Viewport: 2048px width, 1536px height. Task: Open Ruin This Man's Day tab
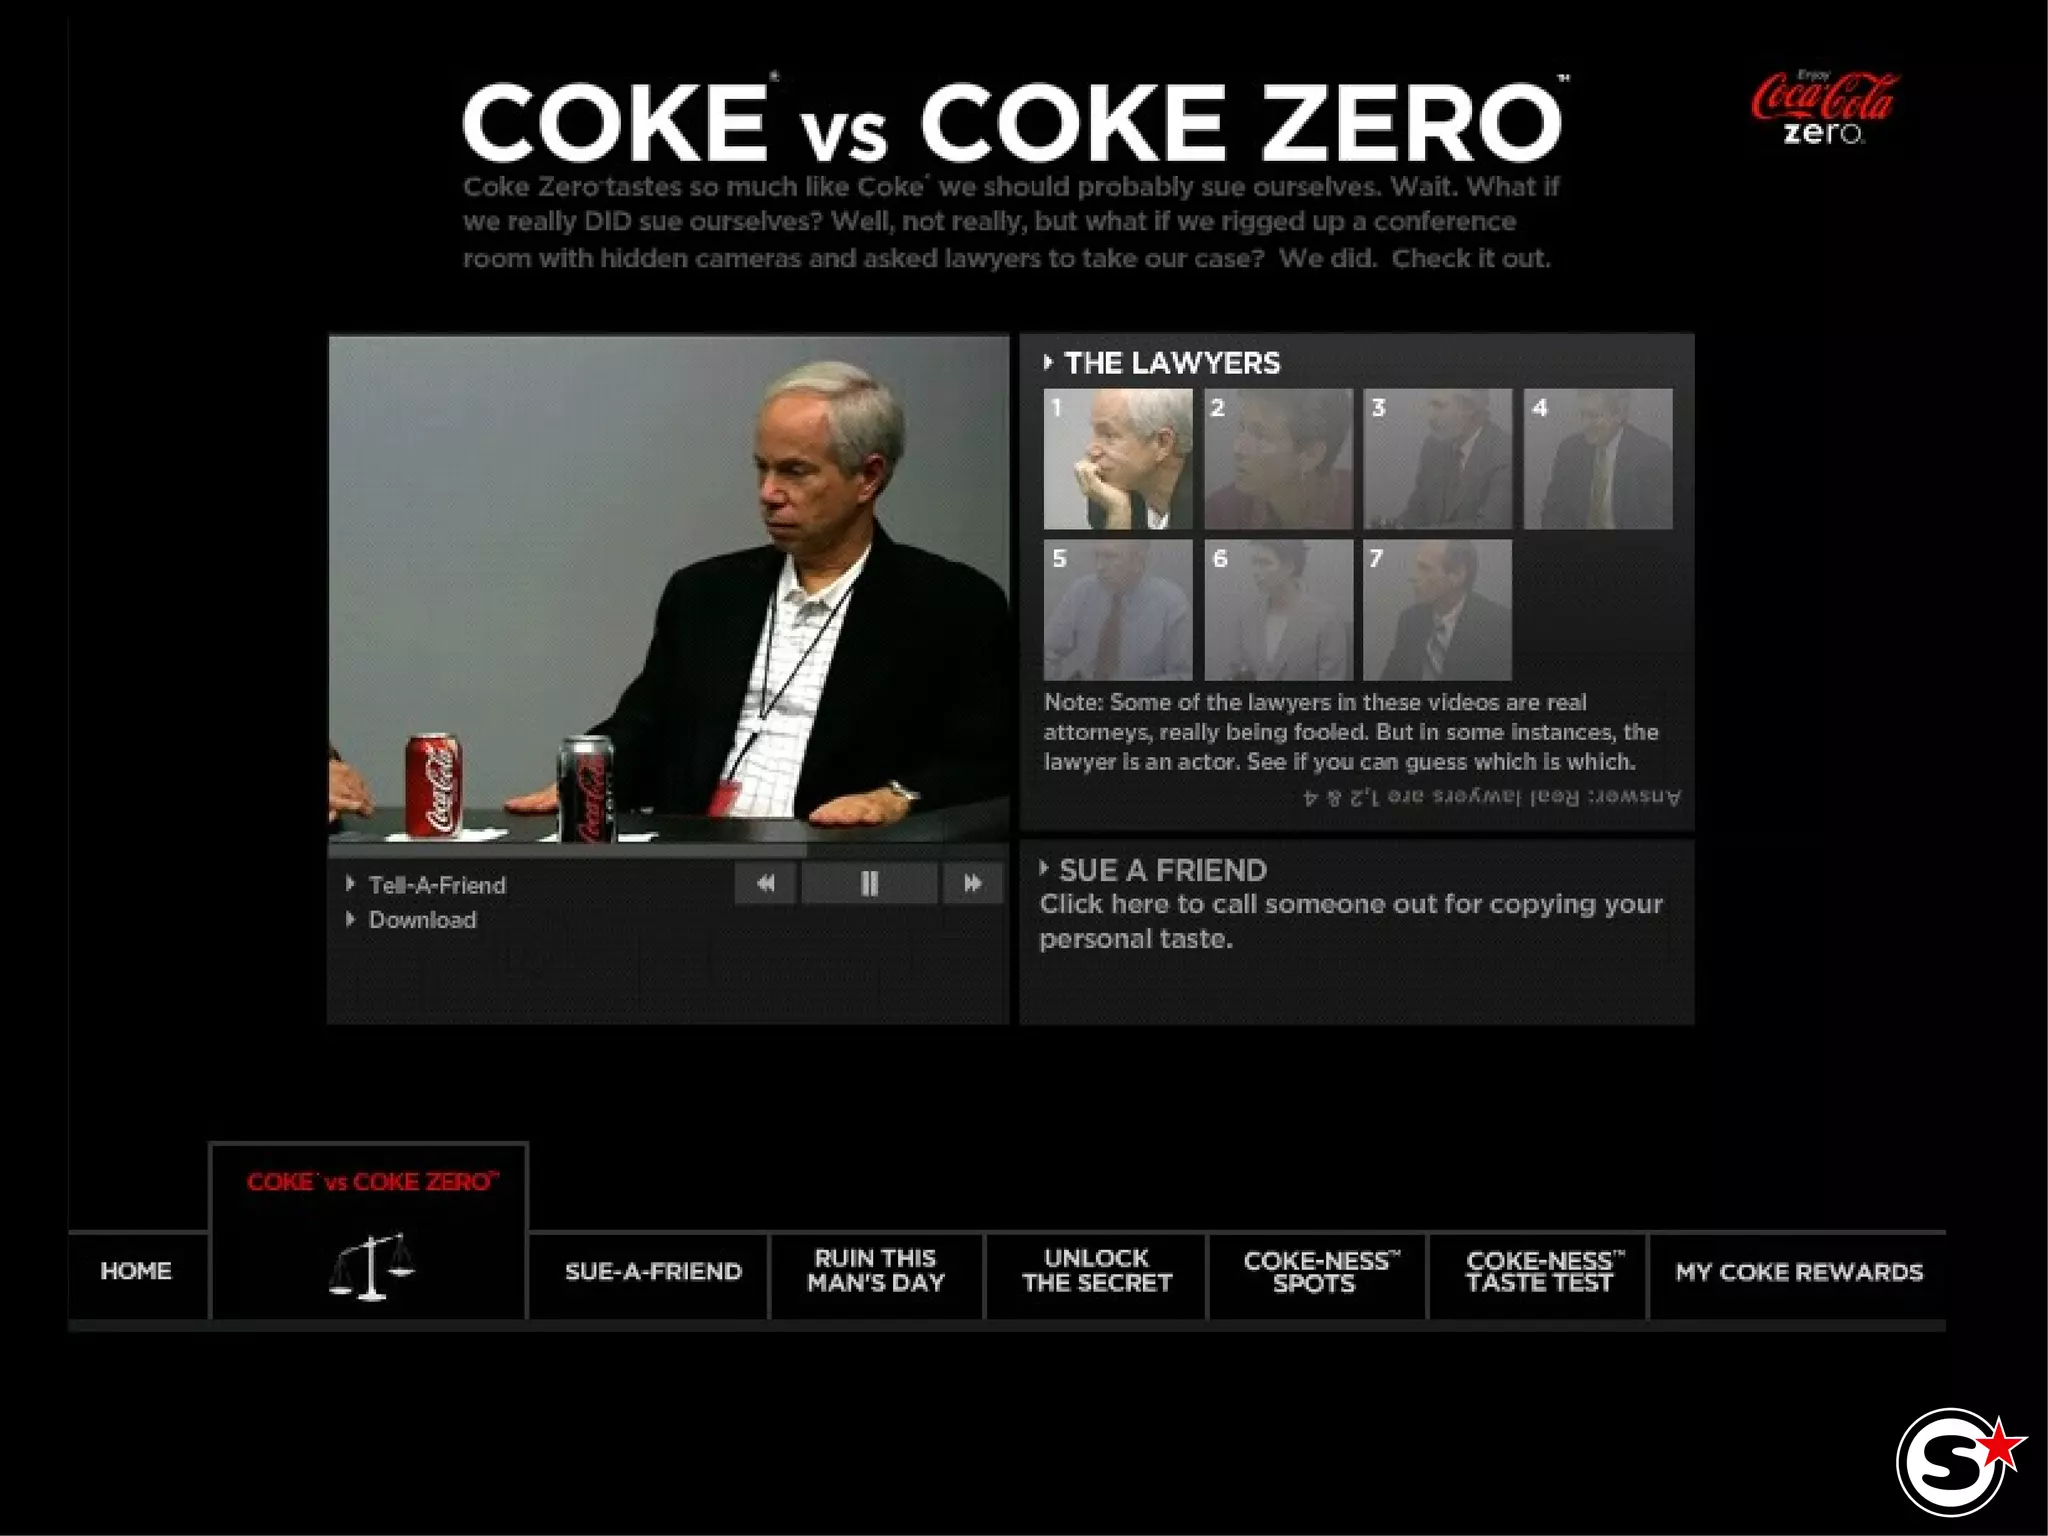[876, 1272]
